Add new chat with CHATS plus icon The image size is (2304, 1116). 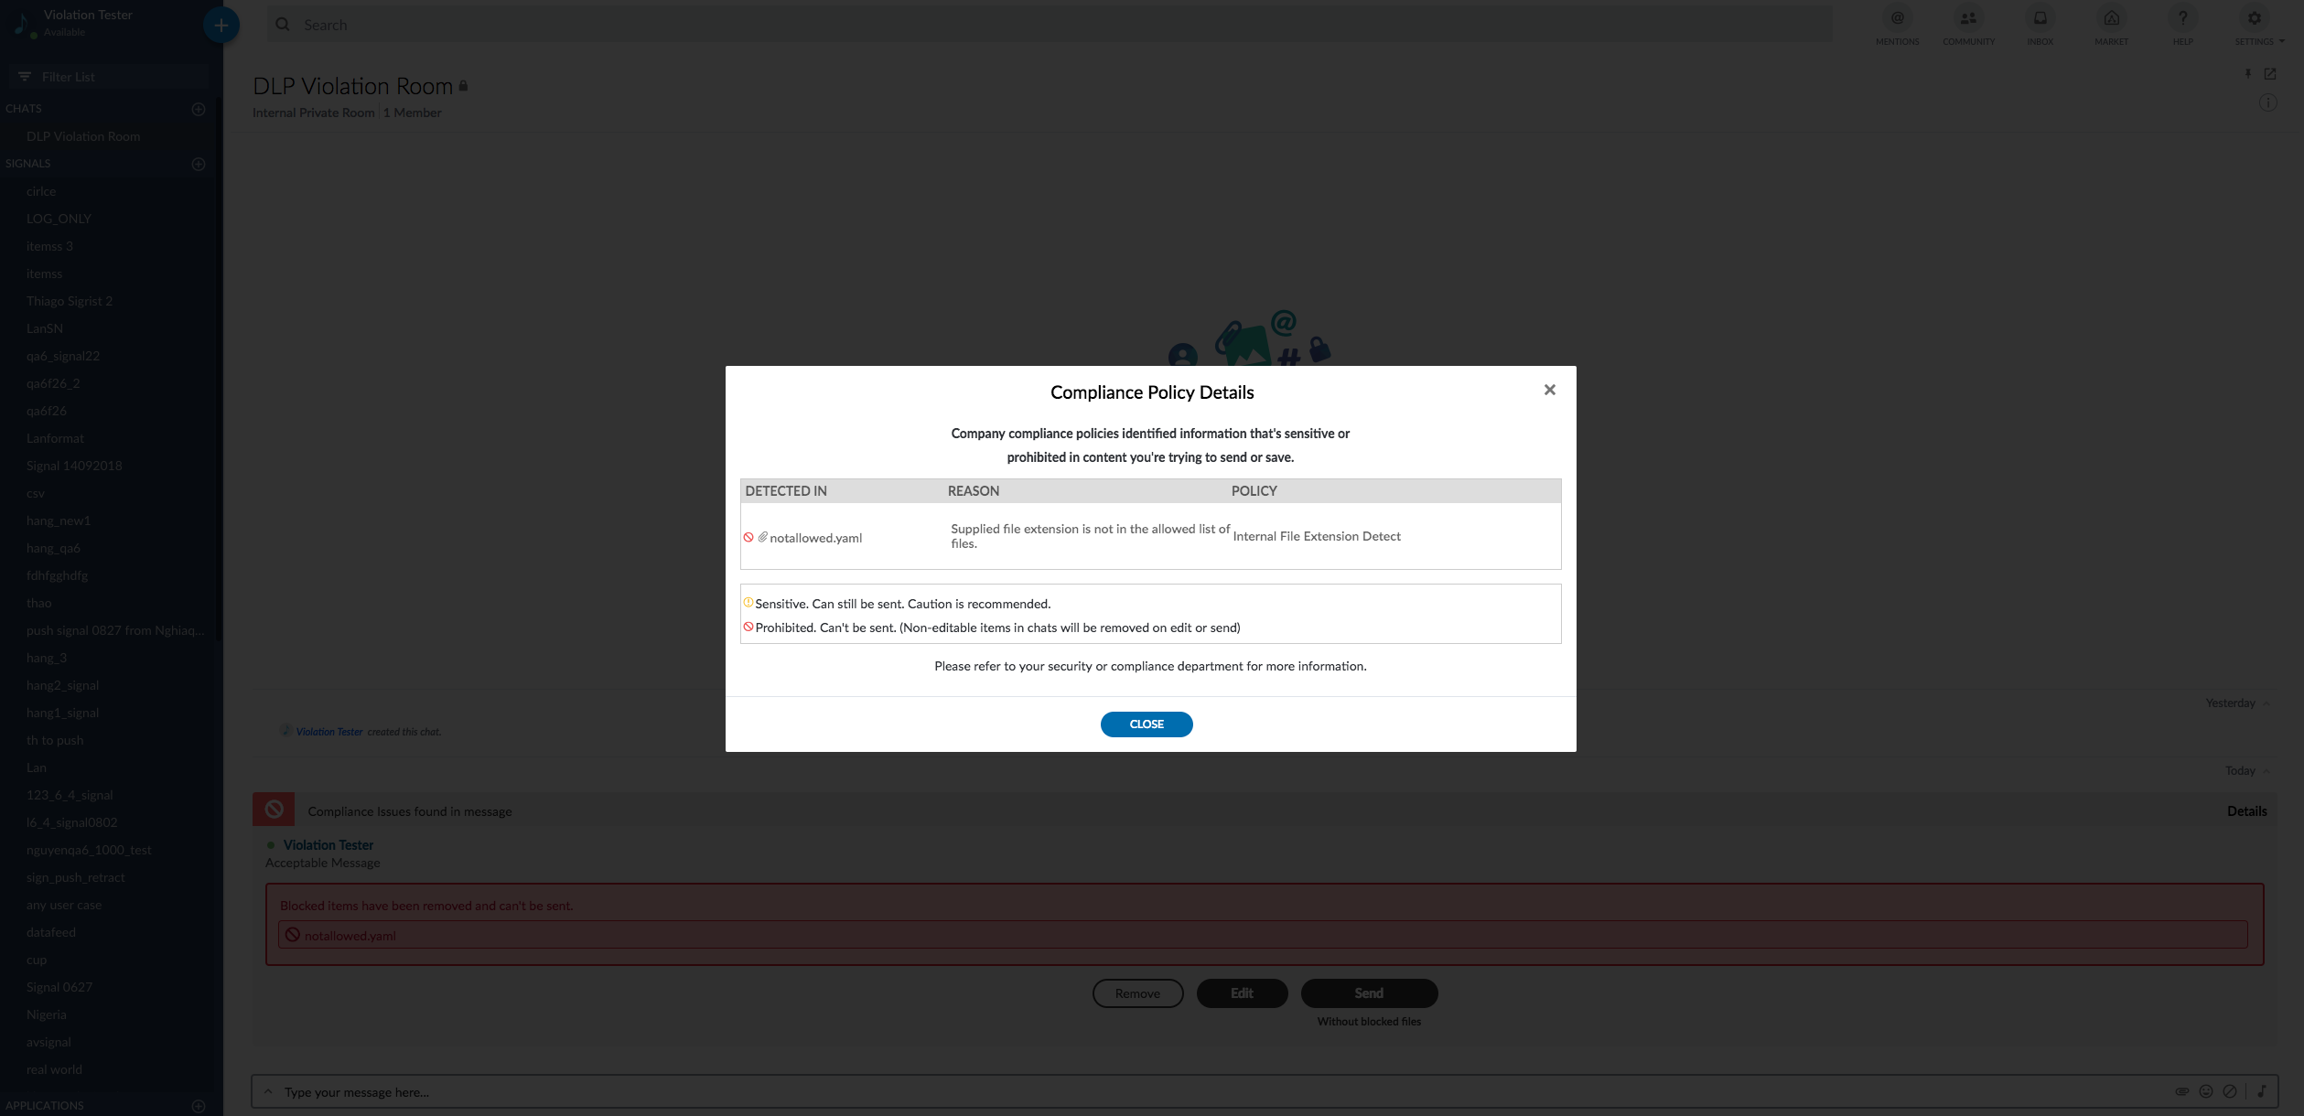pos(198,109)
